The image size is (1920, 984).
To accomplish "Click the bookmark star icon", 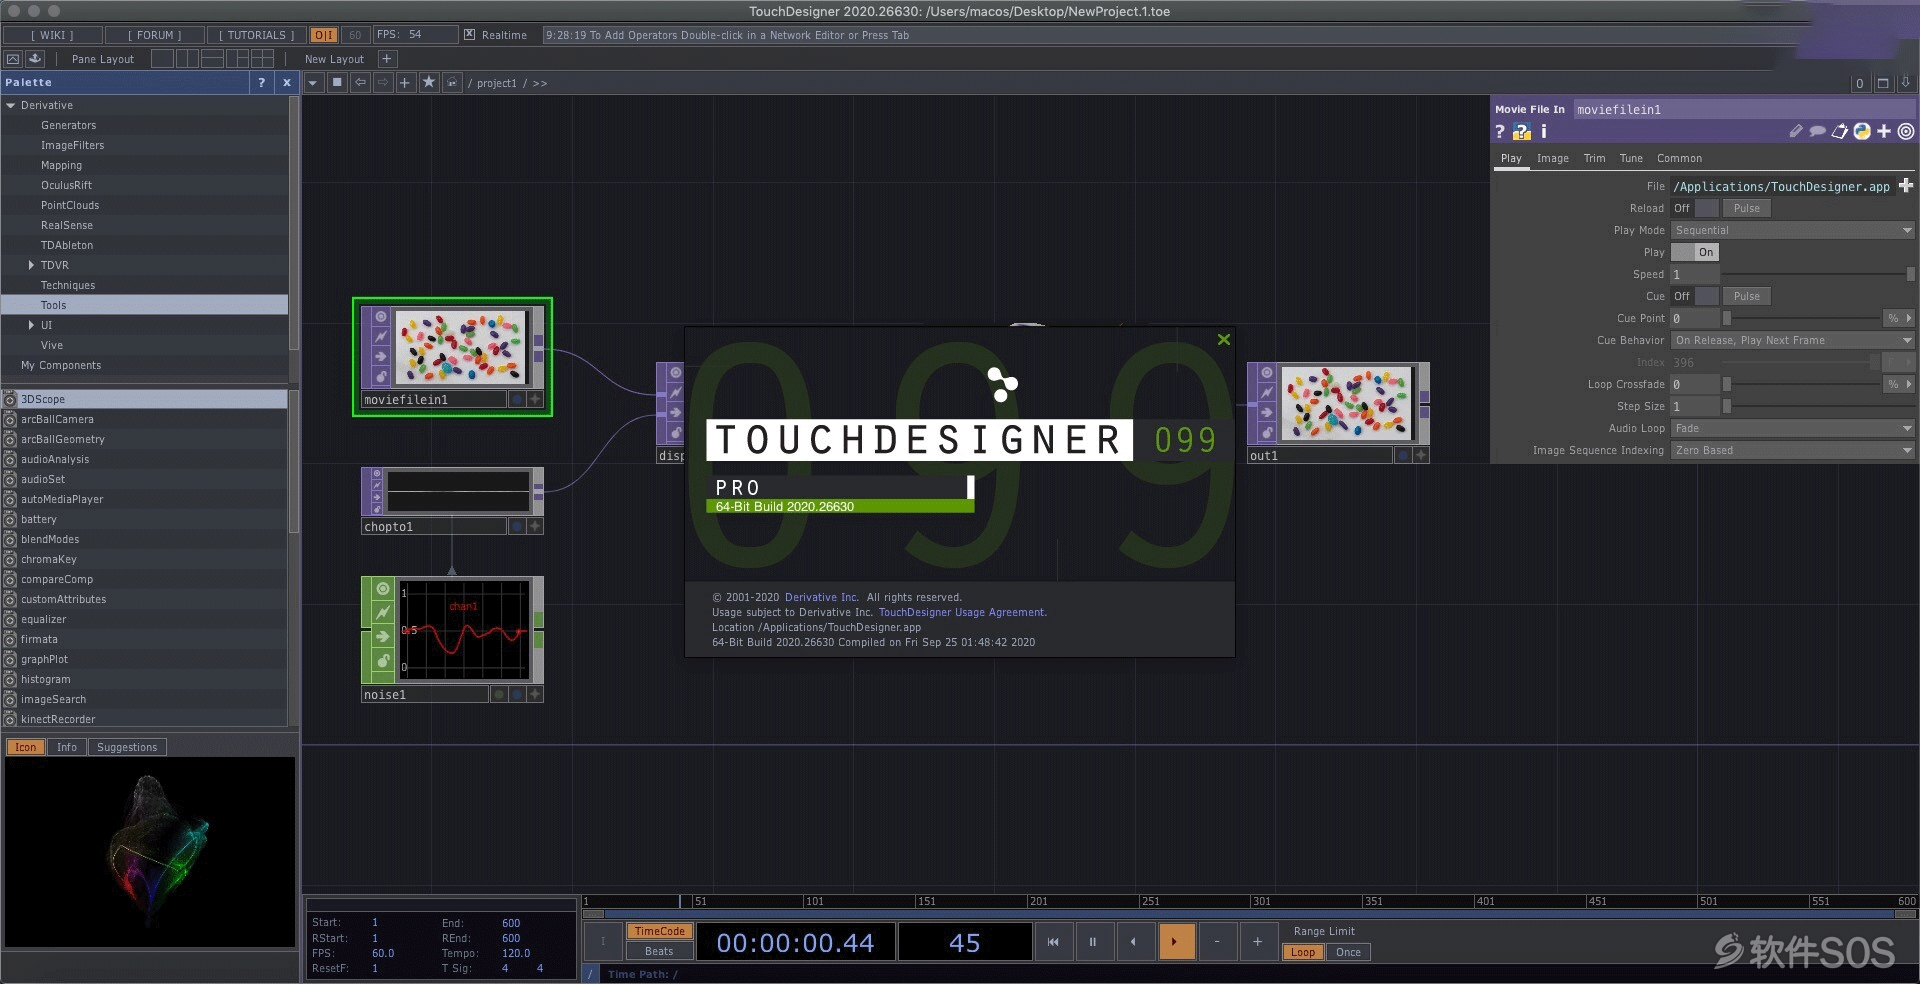I will click(x=429, y=83).
